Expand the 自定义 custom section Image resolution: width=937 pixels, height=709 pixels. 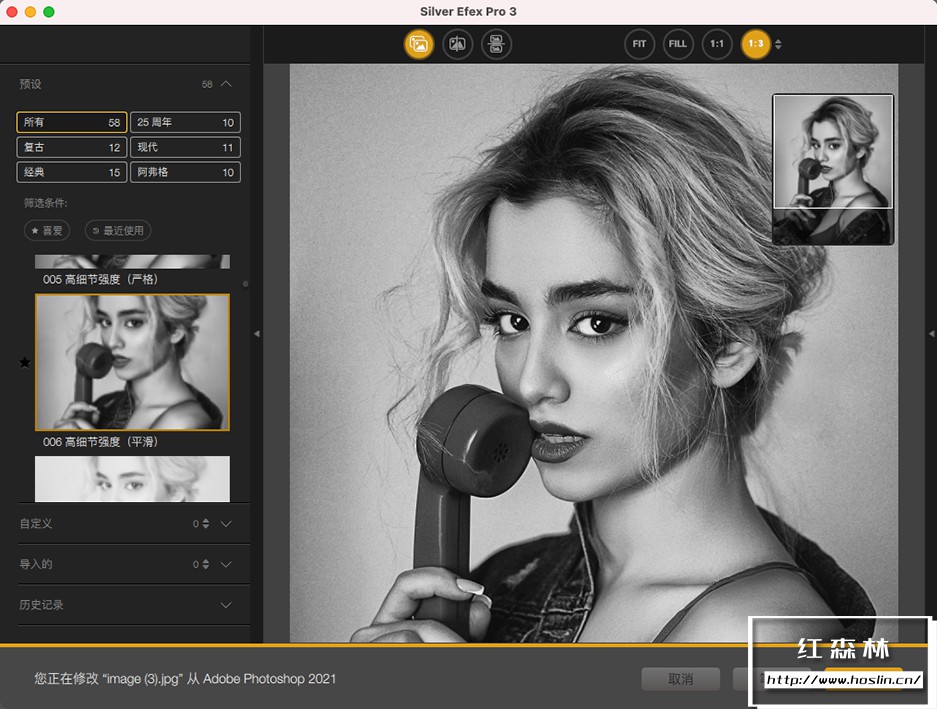[x=226, y=523]
